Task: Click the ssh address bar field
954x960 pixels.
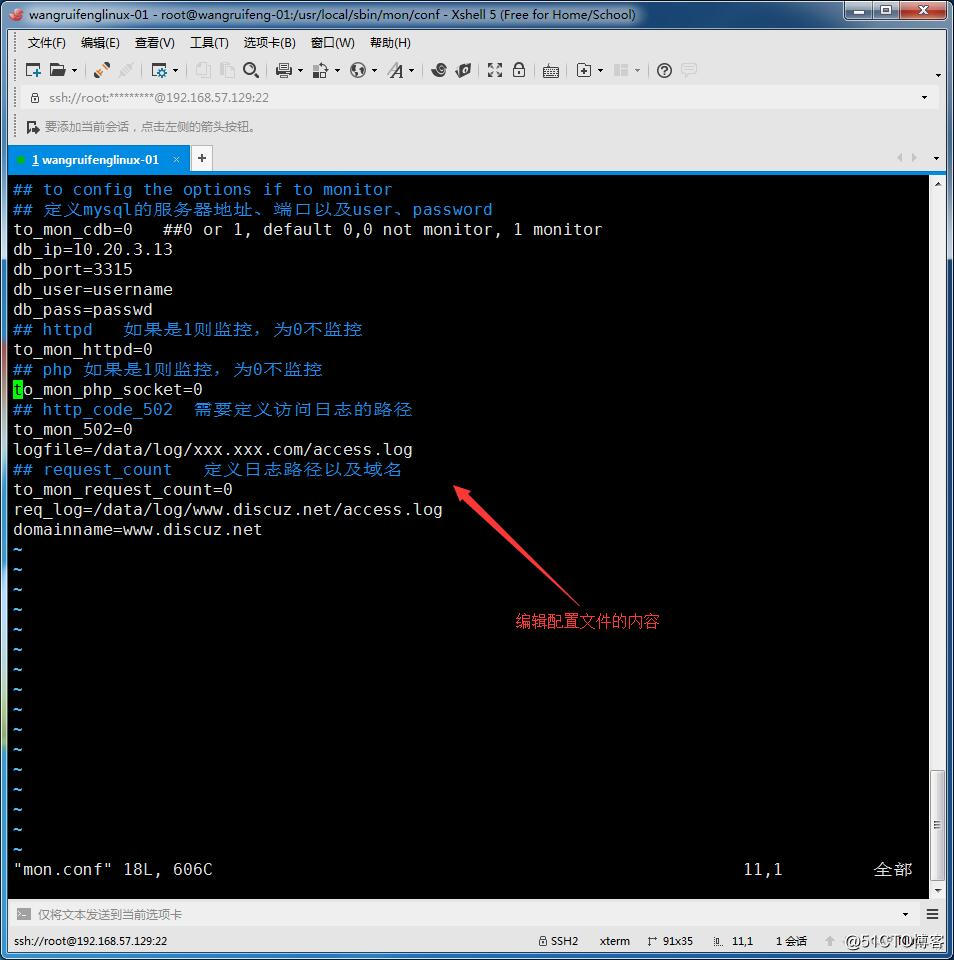Action: 481,98
